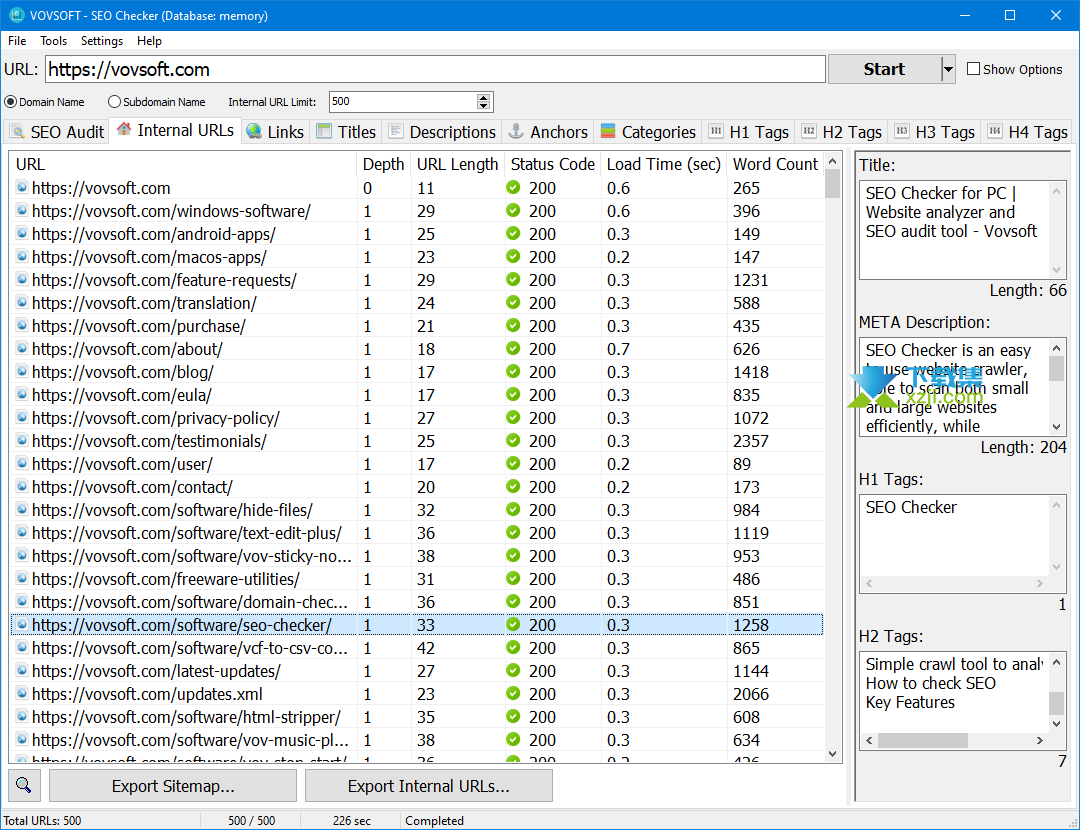
Task: Click the Categories colored icon
Action: (x=608, y=131)
